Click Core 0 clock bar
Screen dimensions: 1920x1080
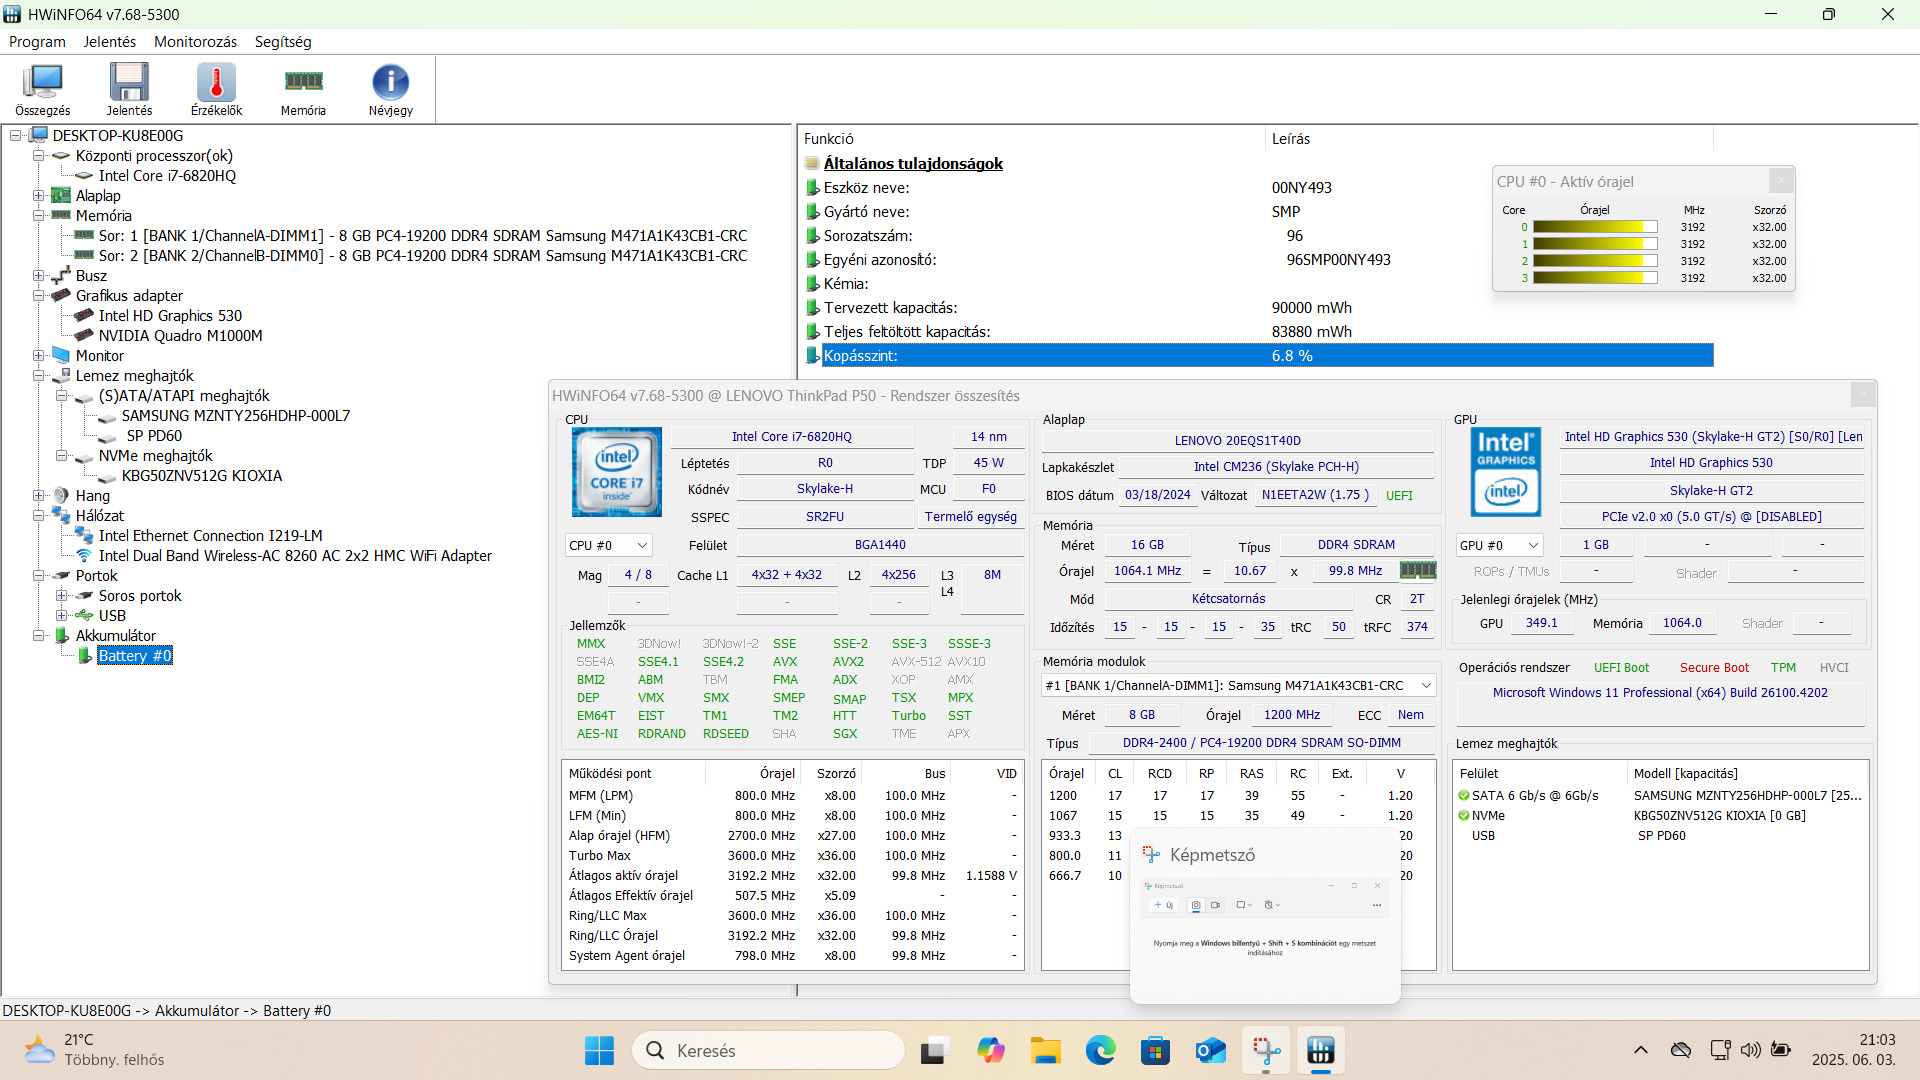point(1594,227)
